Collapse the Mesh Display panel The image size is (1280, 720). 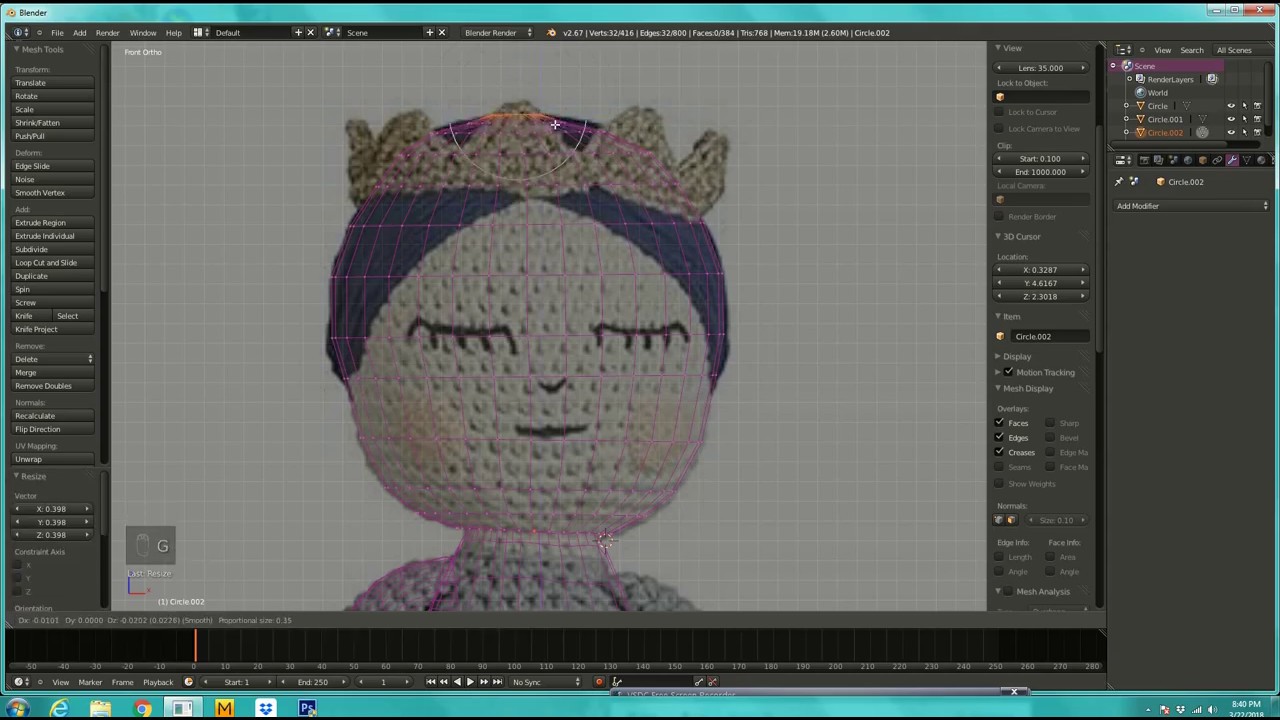tap(997, 388)
